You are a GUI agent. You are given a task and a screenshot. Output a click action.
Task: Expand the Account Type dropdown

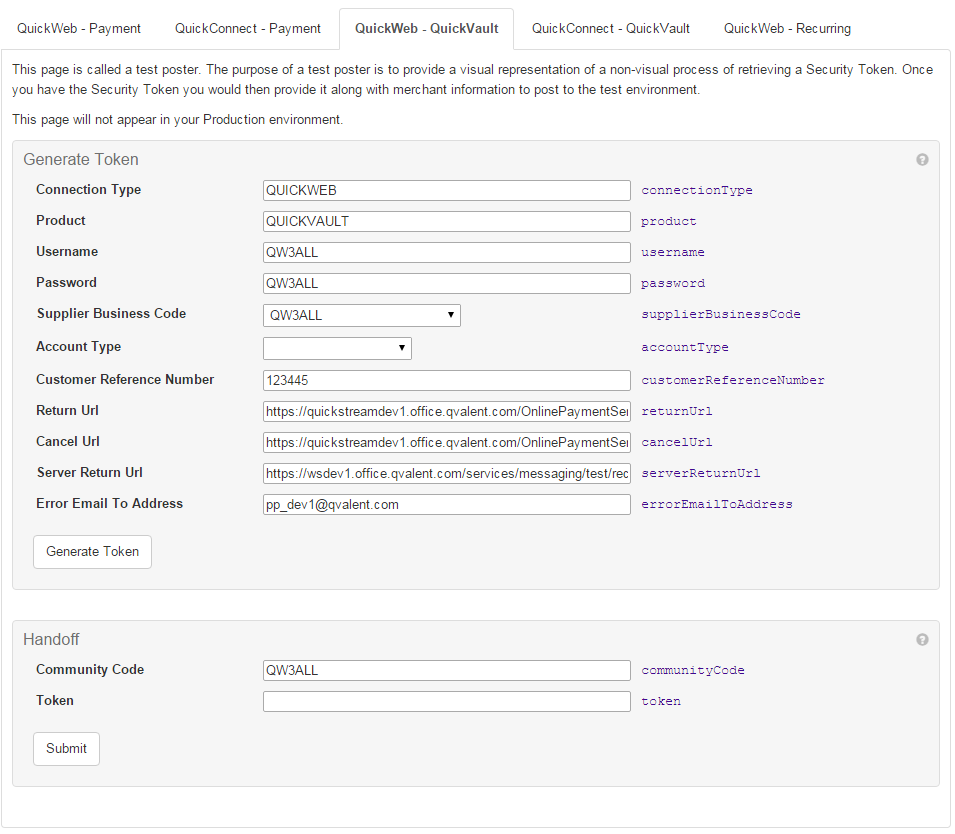[337, 348]
